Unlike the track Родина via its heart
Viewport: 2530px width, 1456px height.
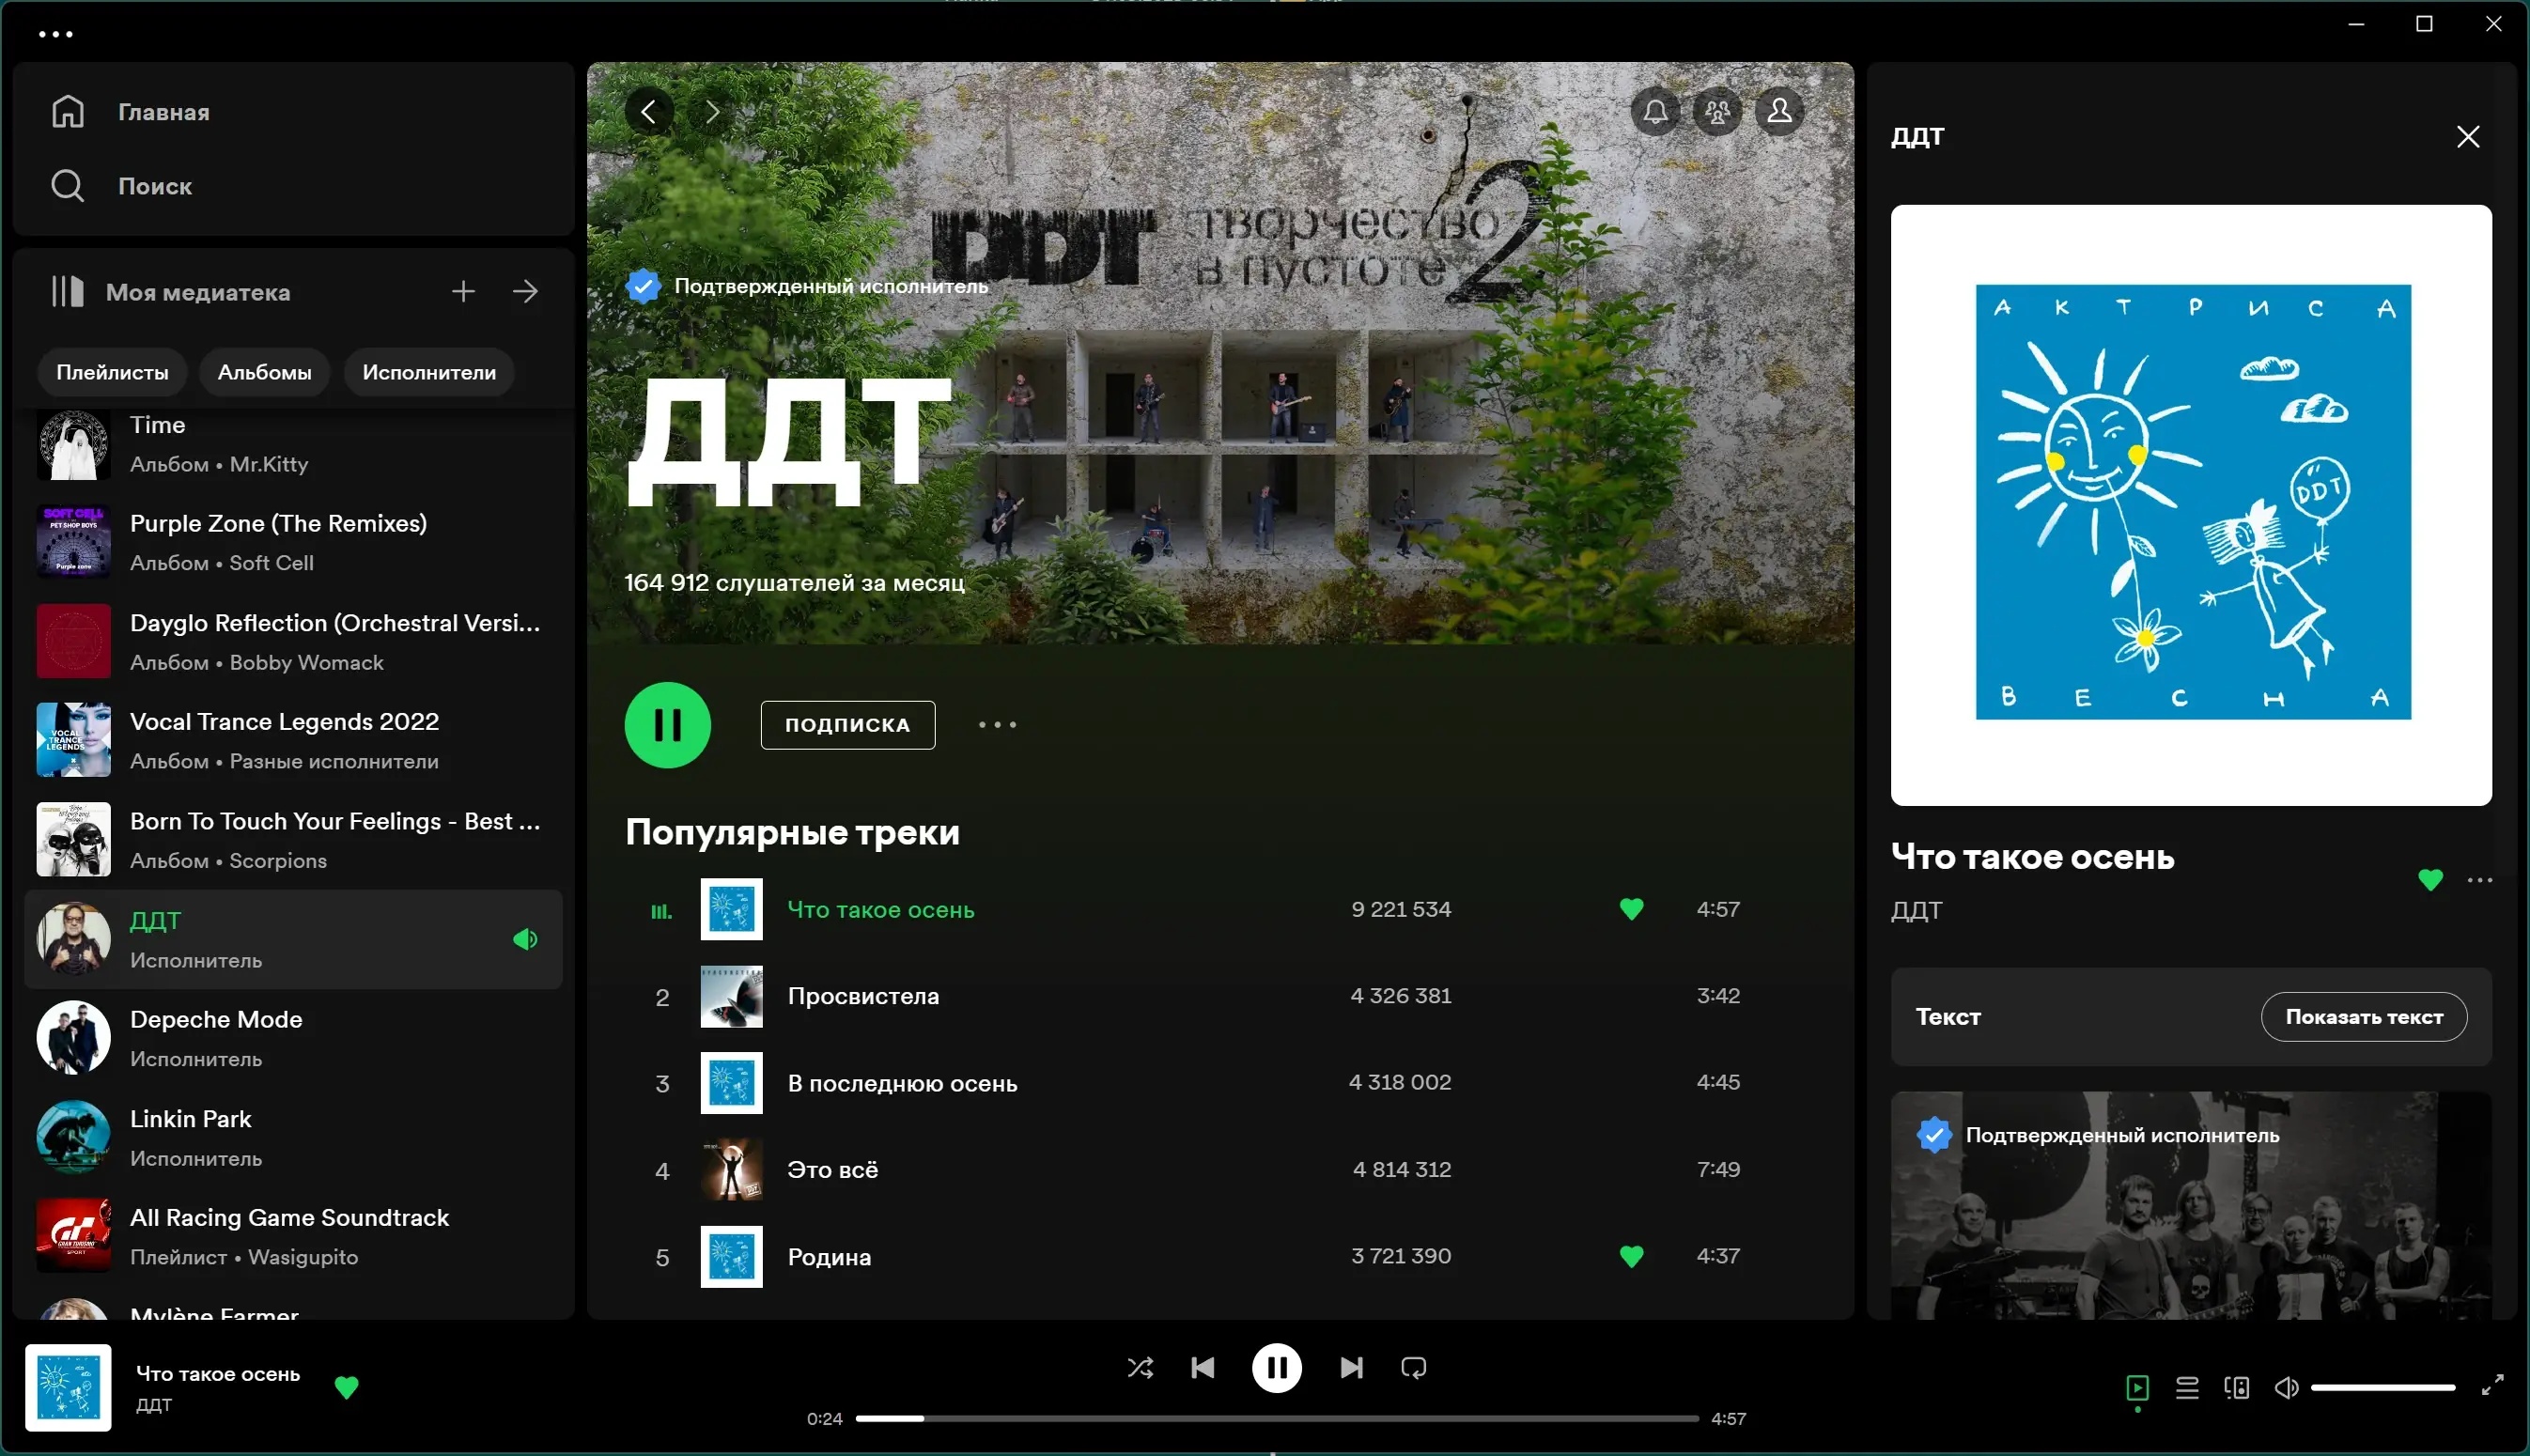pyautogui.click(x=1631, y=1256)
